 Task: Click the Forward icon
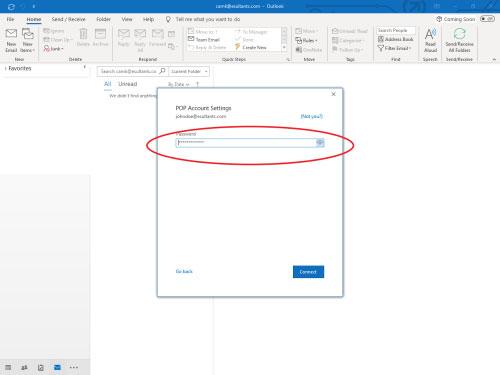pos(157,34)
